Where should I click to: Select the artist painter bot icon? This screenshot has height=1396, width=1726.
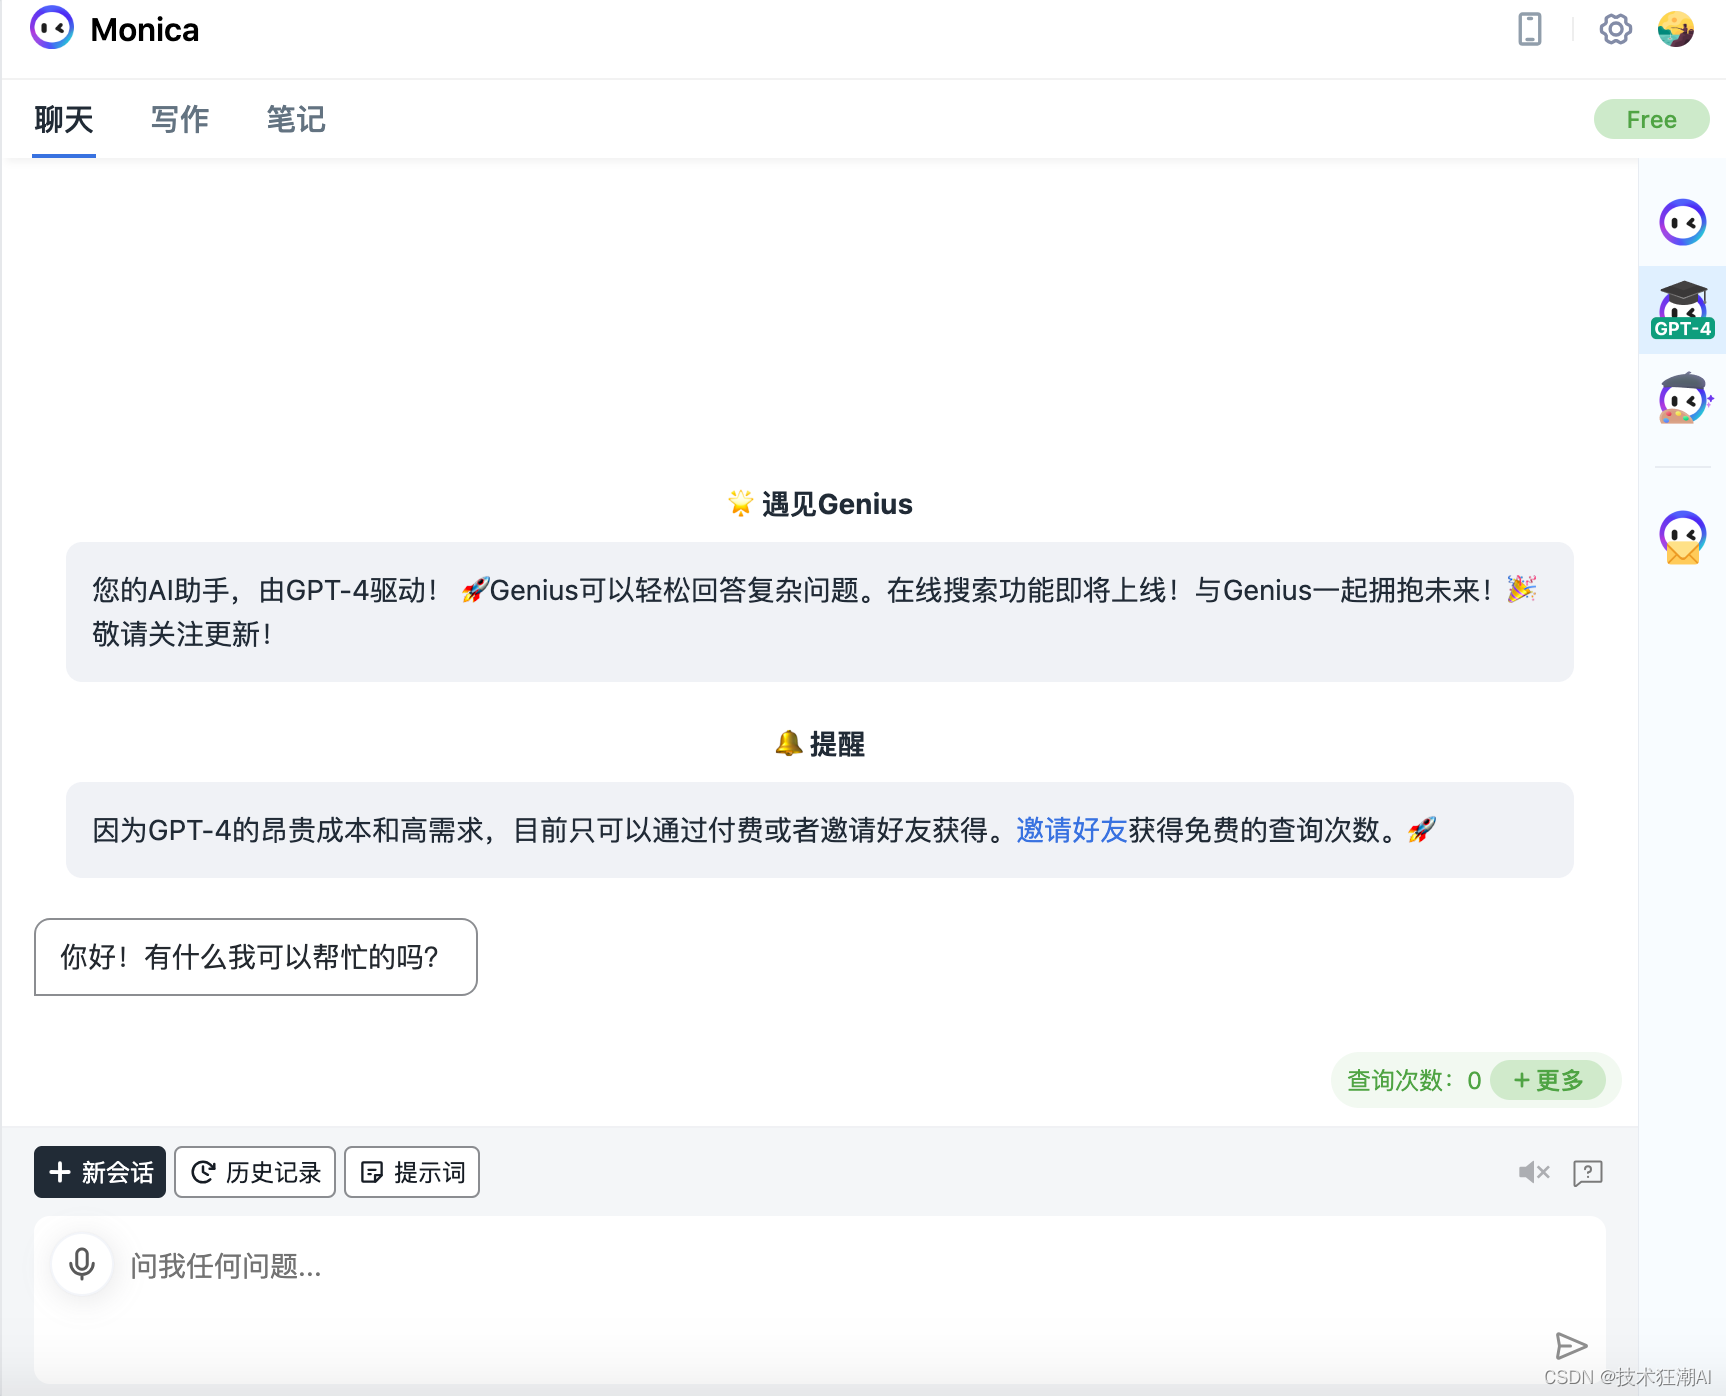click(1684, 398)
